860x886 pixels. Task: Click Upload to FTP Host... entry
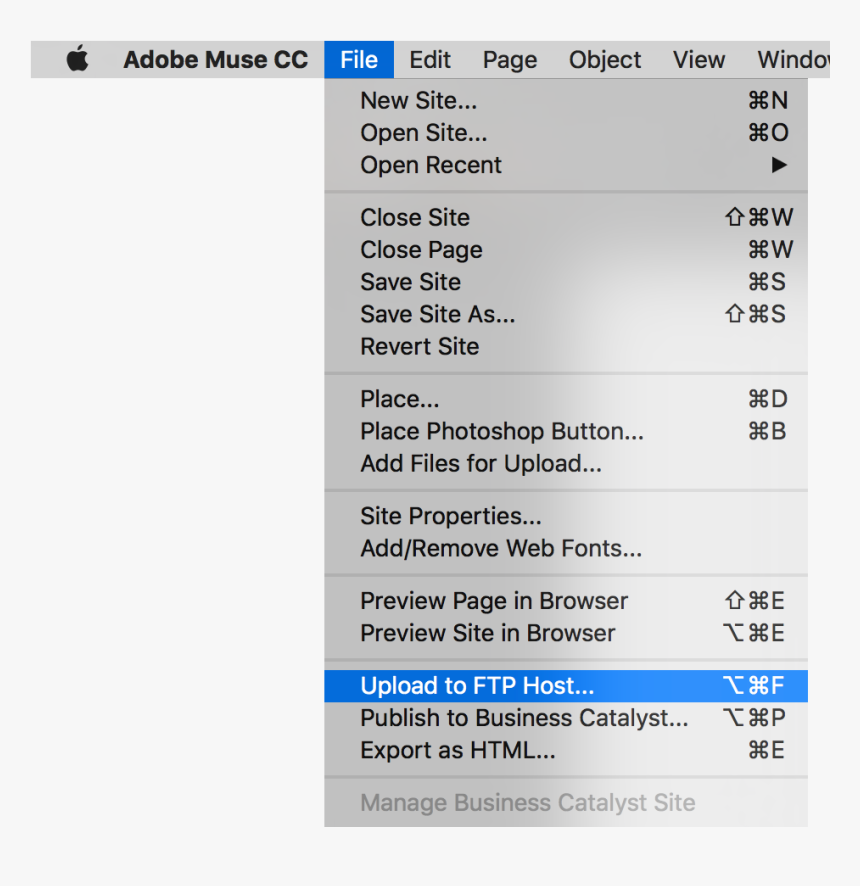pyautogui.click(x=477, y=686)
